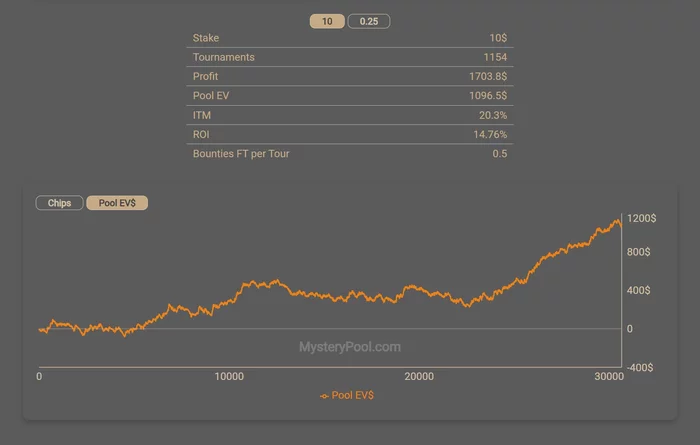Click the 30000 x-axis tick label
Screen dimensions: 700x445
pos(609,376)
